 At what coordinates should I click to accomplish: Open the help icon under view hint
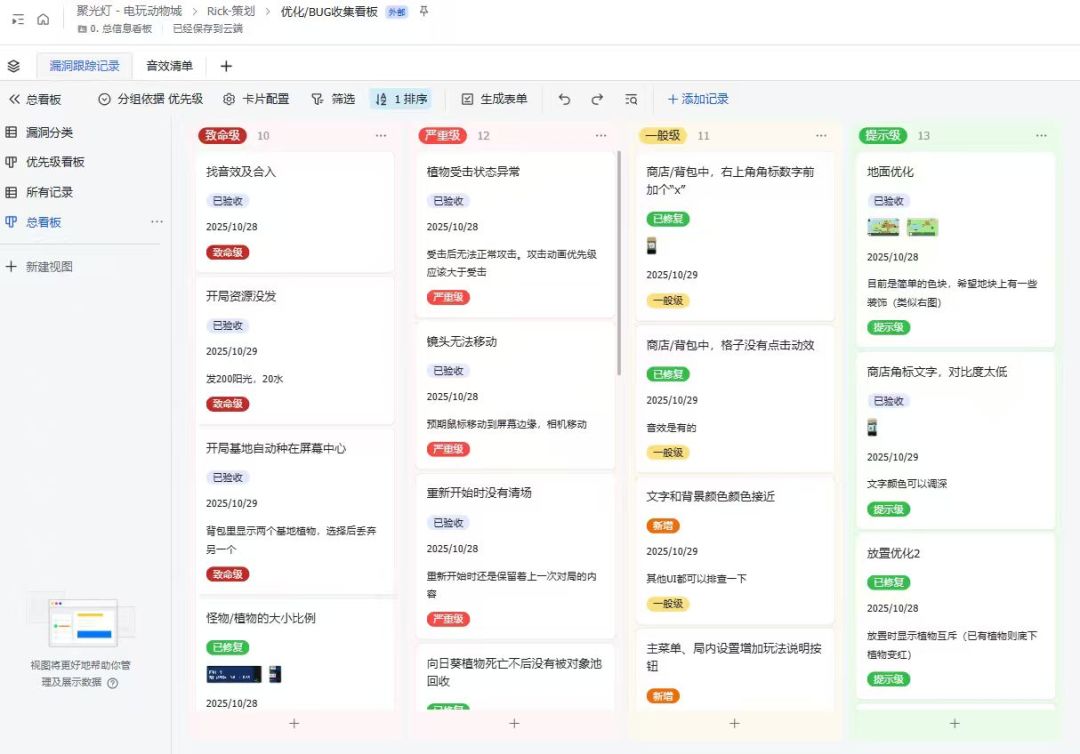(x=113, y=683)
